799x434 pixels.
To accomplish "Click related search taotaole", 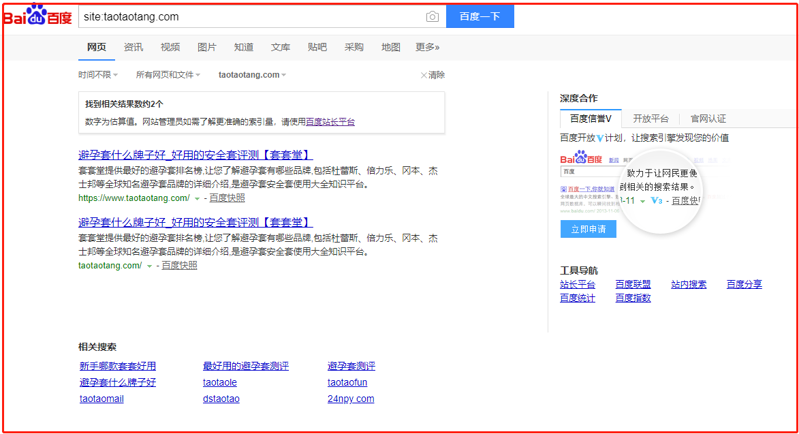I will [220, 382].
